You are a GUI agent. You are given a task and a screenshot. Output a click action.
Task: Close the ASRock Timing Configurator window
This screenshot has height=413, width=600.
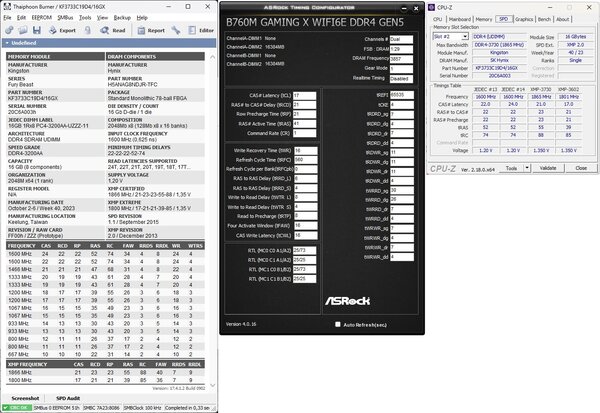click(x=416, y=8)
